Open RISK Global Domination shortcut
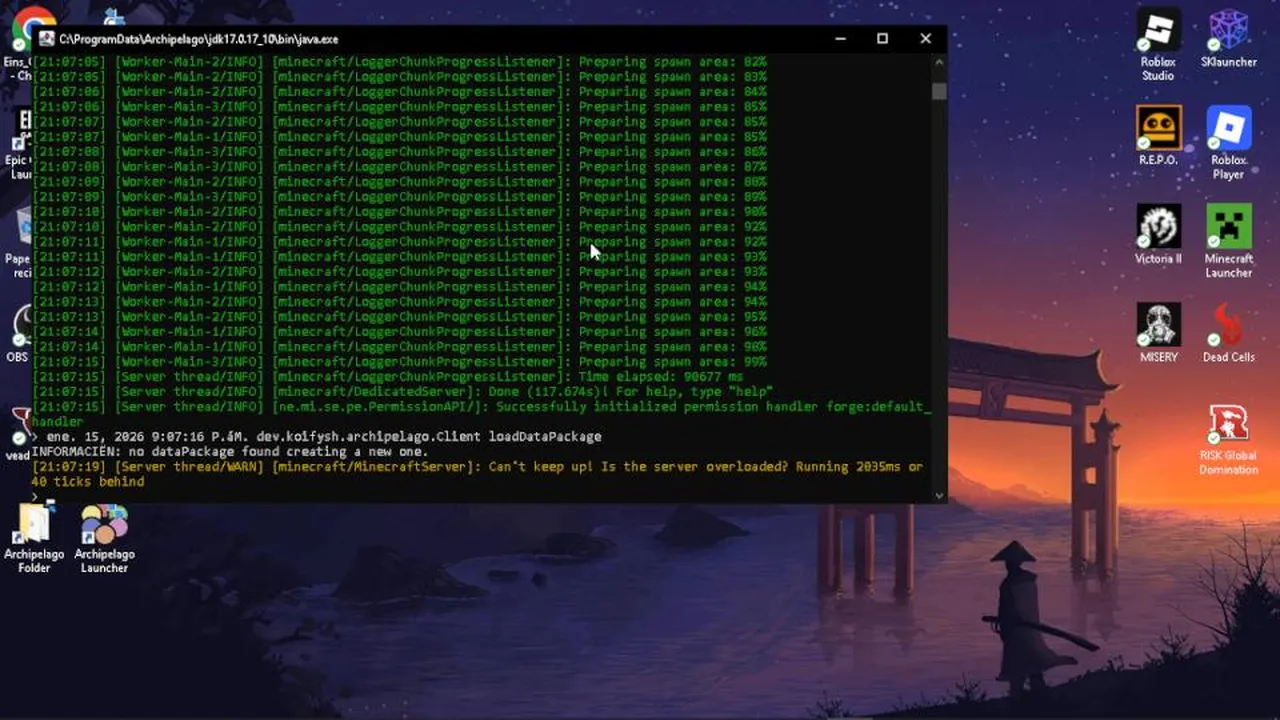Viewport: 1280px width, 720px height. click(1229, 439)
